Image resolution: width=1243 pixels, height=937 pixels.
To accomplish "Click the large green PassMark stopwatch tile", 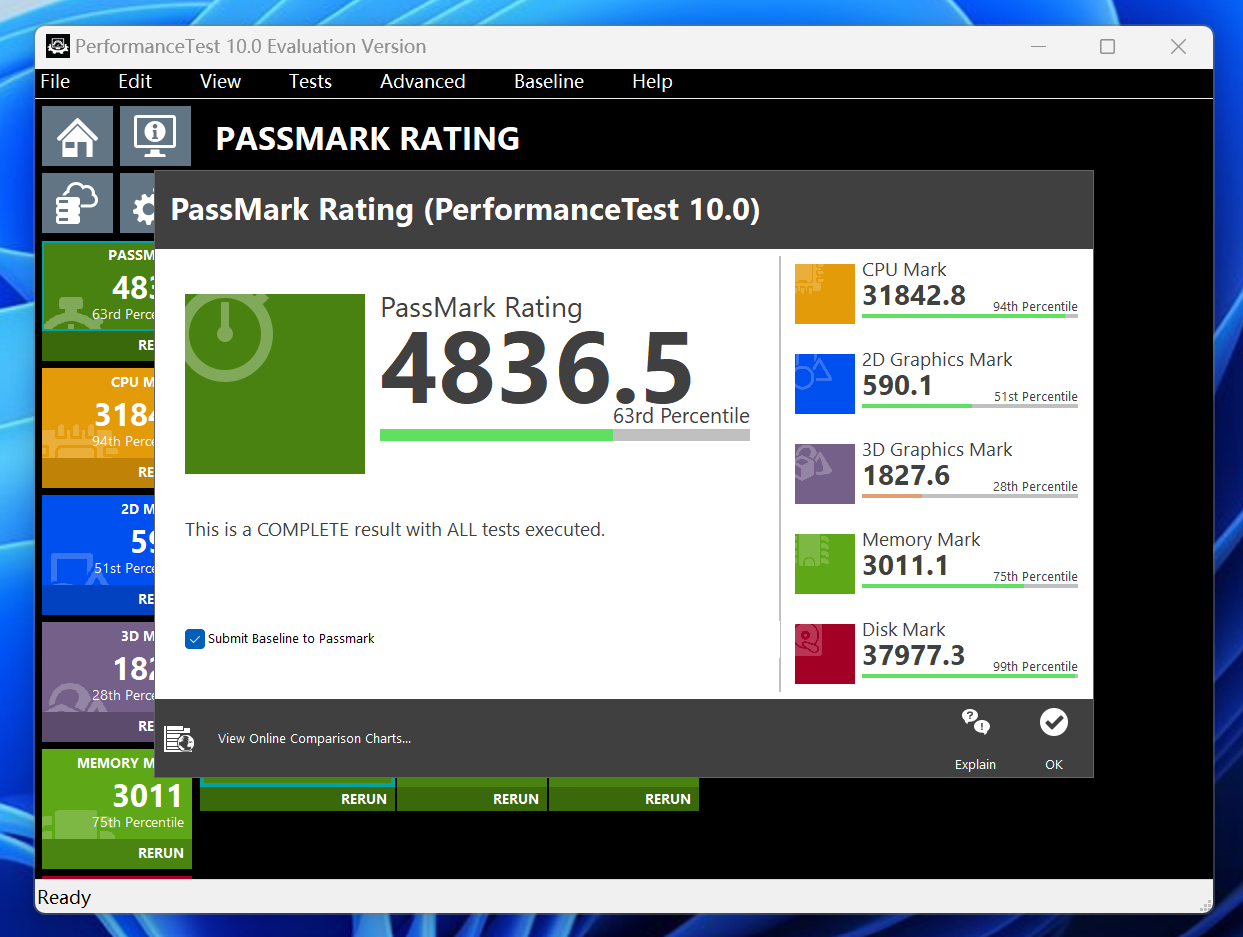I will pyautogui.click(x=275, y=384).
